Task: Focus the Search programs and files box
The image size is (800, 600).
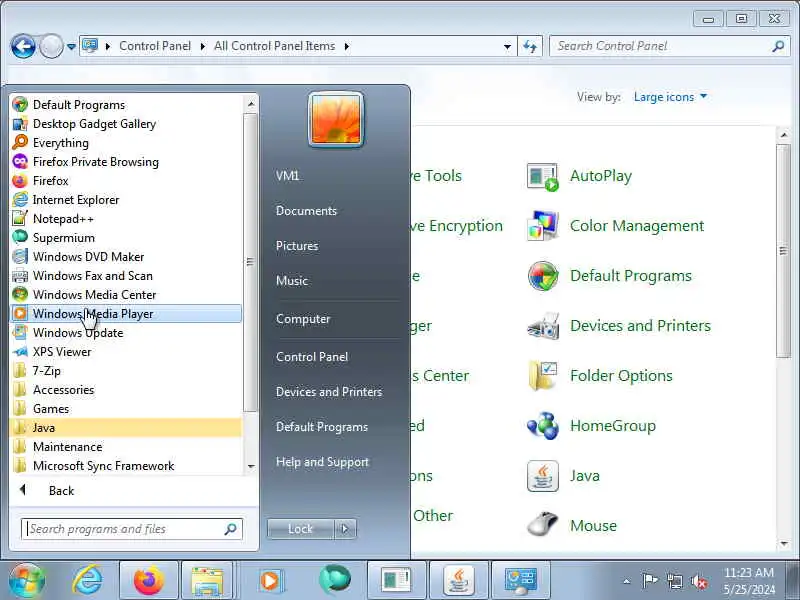Action: coord(132,529)
